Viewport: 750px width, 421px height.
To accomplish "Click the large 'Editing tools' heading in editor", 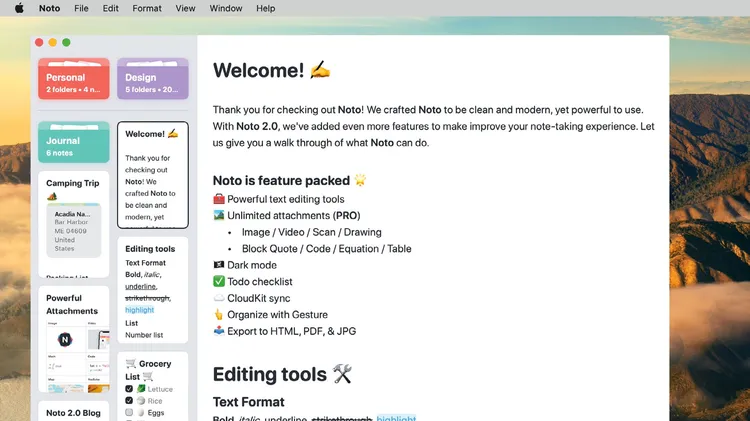I will tap(270, 375).
